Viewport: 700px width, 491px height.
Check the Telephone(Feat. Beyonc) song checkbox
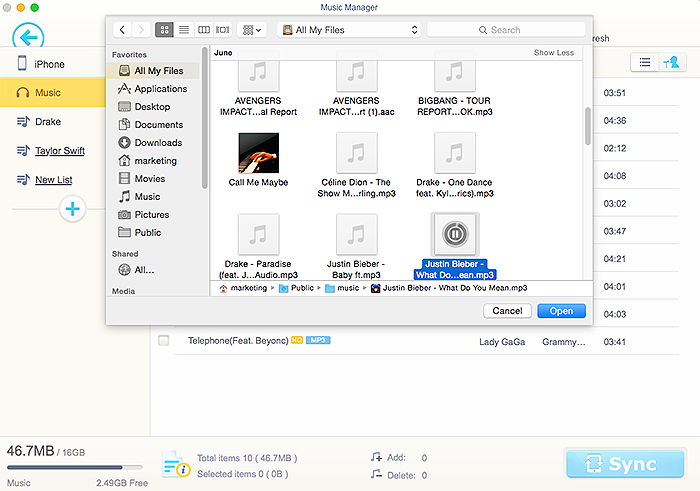coord(164,341)
